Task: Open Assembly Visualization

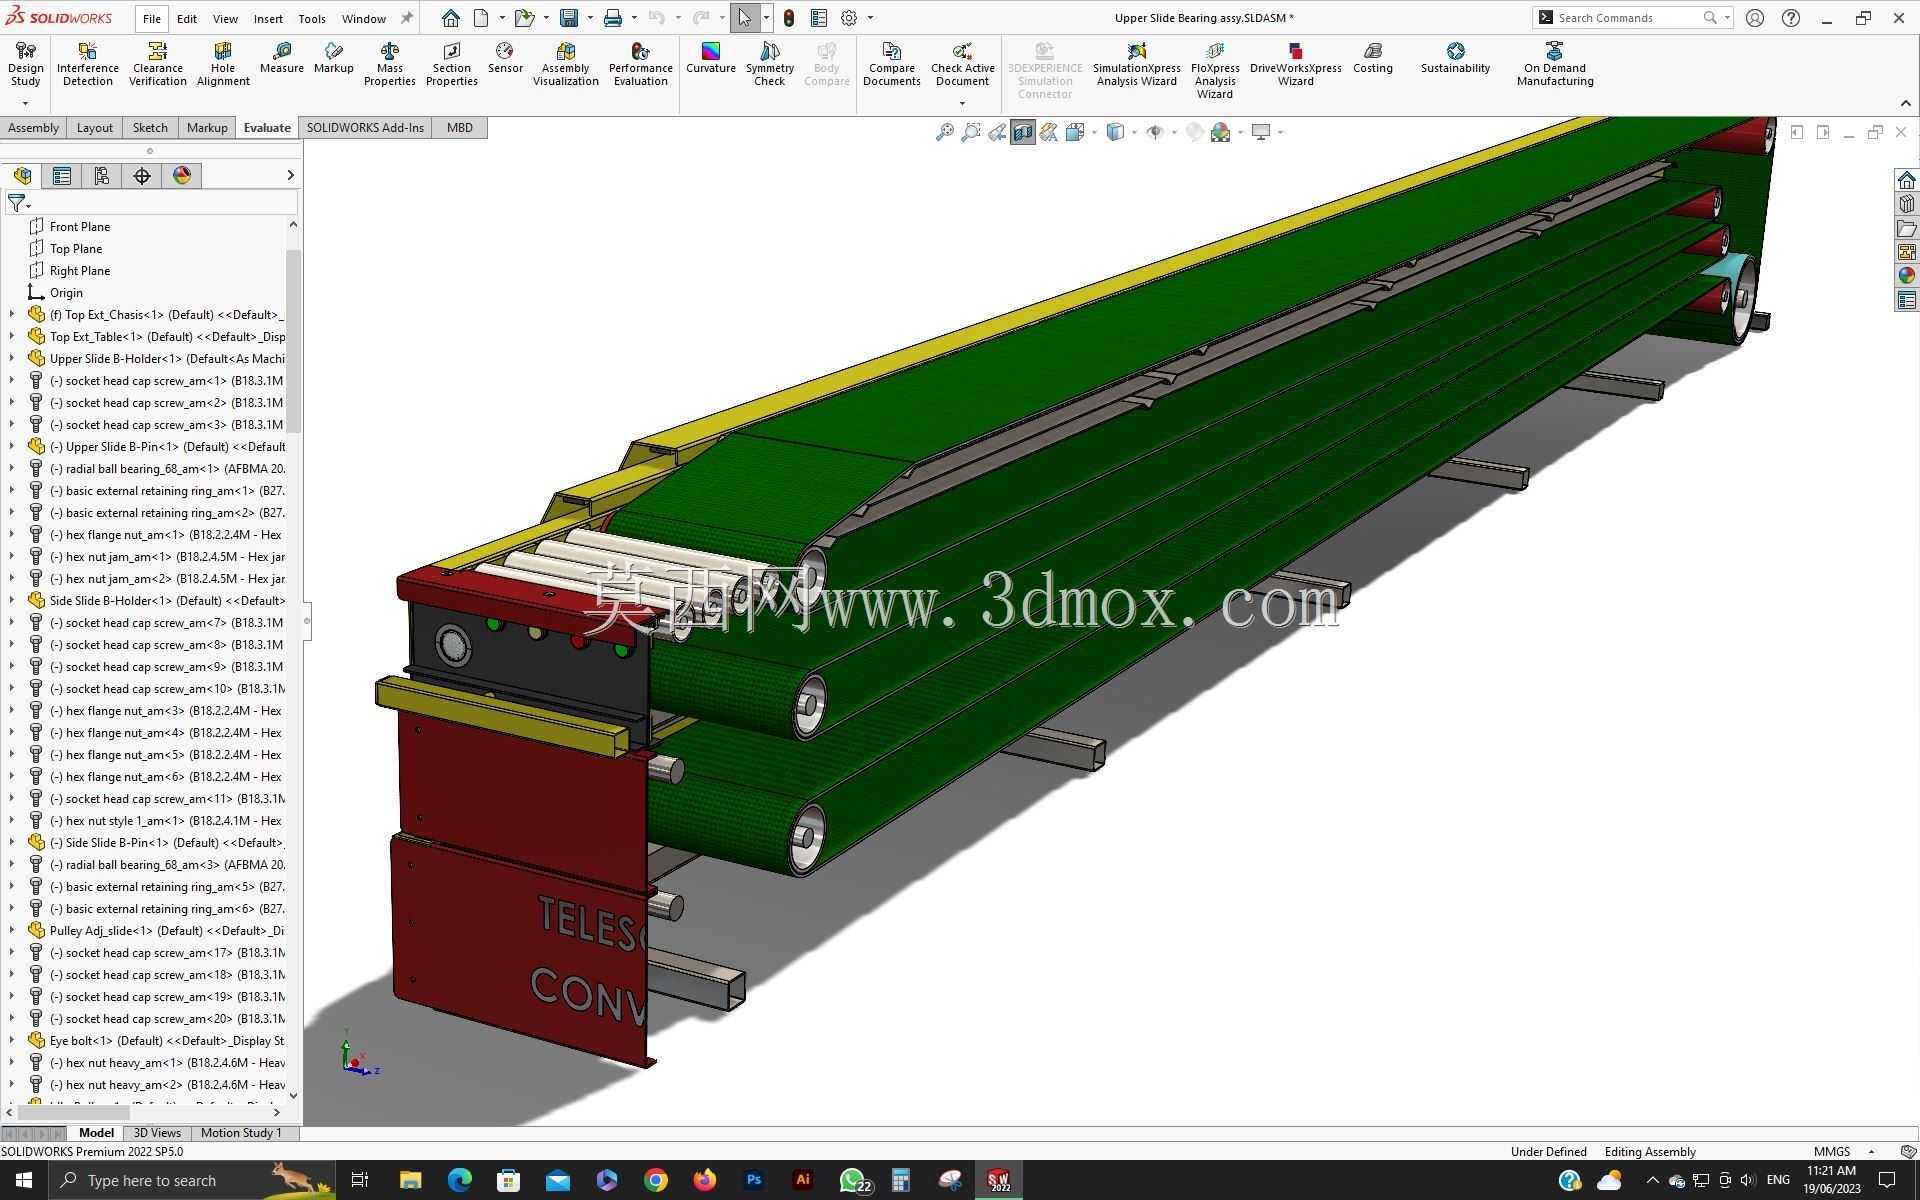Action: (x=566, y=64)
